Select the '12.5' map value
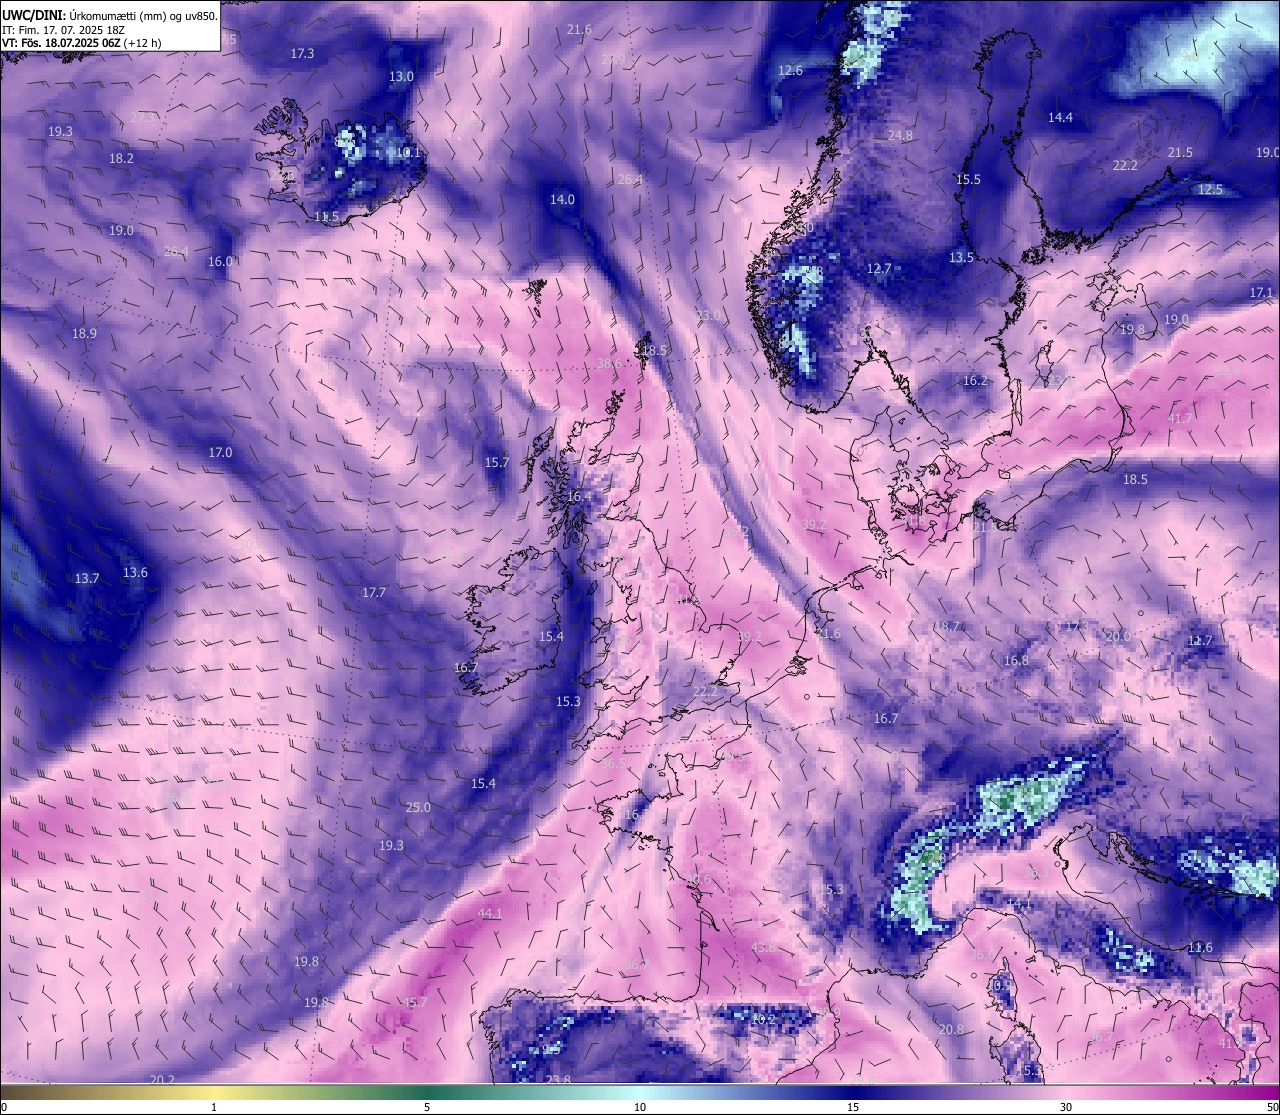1280x1115 pixels. click(1210, 189)
